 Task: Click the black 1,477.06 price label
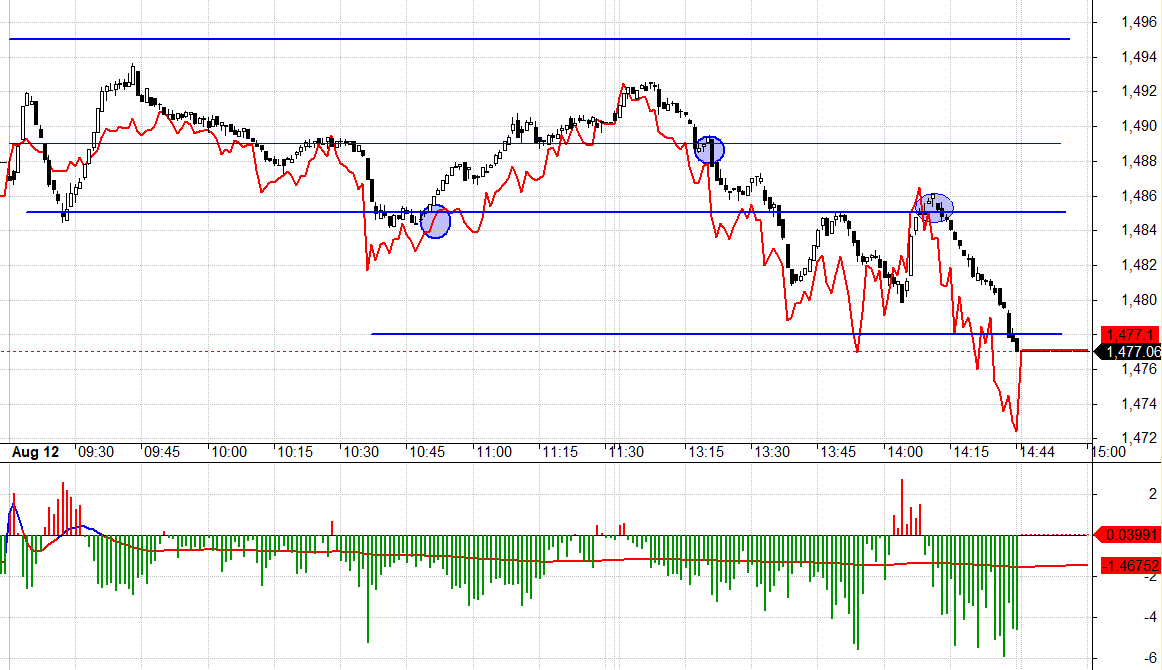(x=1128, y=351)
